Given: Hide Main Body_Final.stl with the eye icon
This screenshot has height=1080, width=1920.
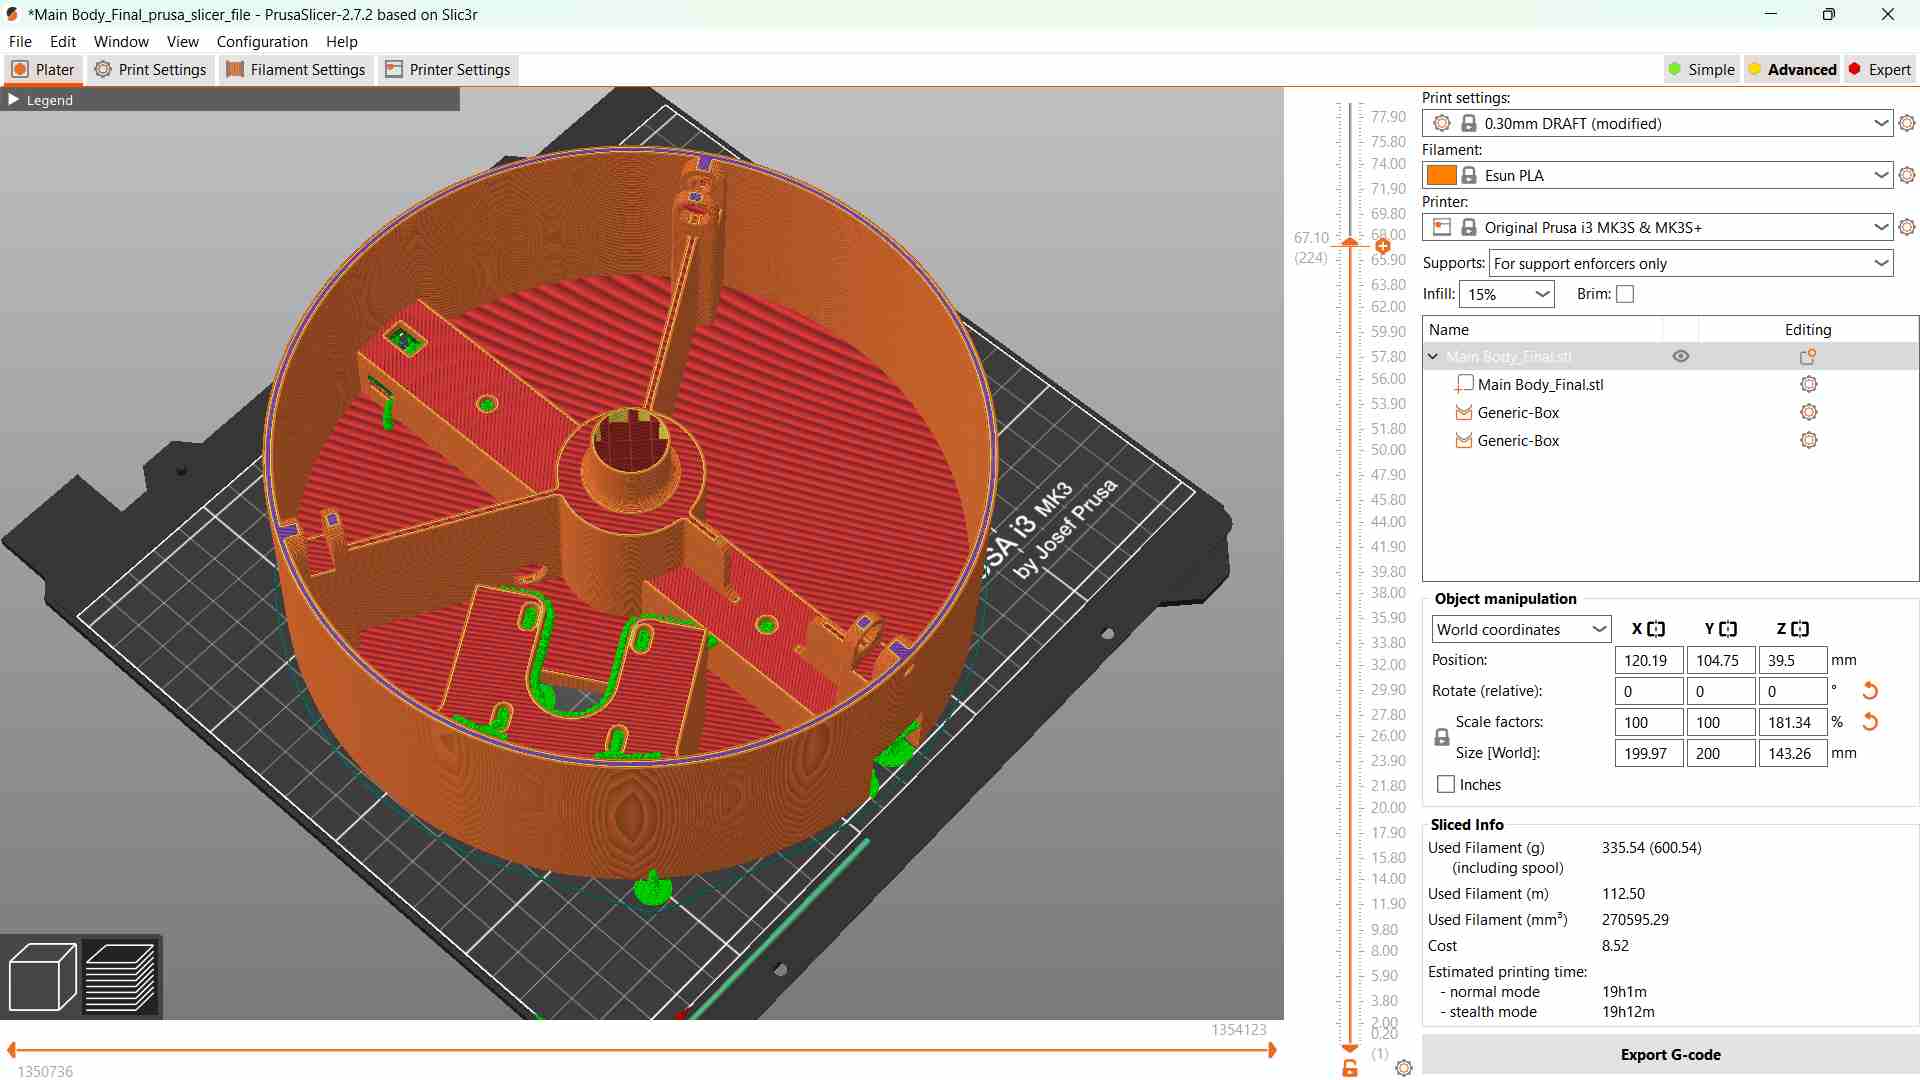Looking at the screenshot, I should (1681, 357).
